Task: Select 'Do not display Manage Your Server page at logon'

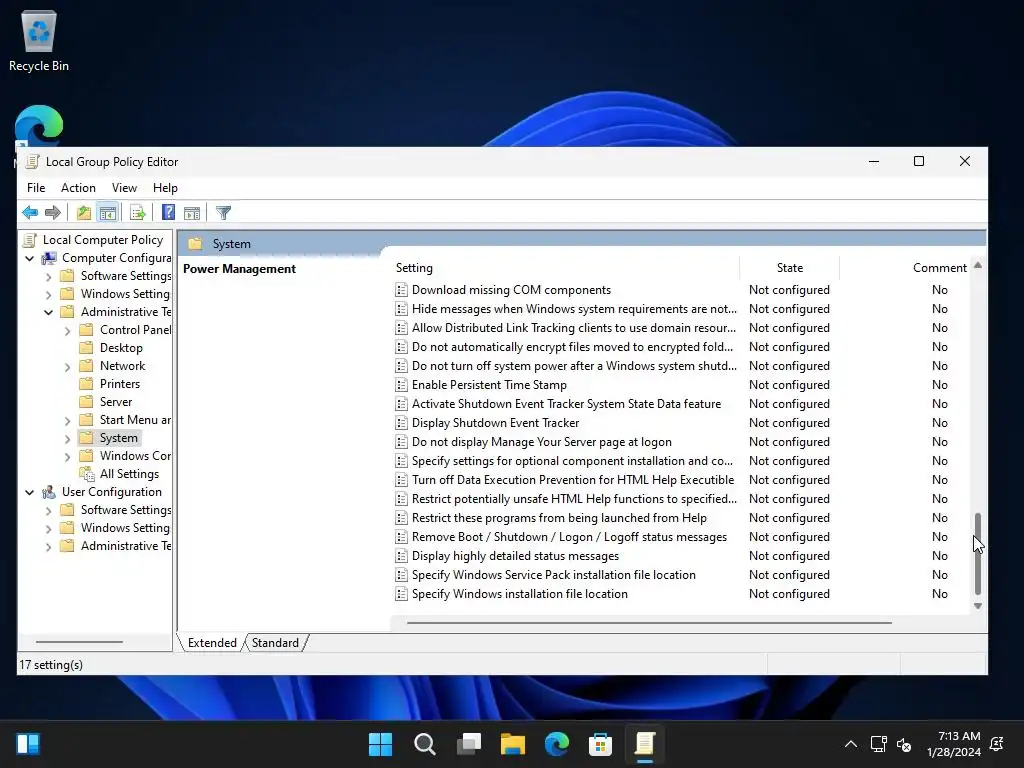Action: point(541,442)
